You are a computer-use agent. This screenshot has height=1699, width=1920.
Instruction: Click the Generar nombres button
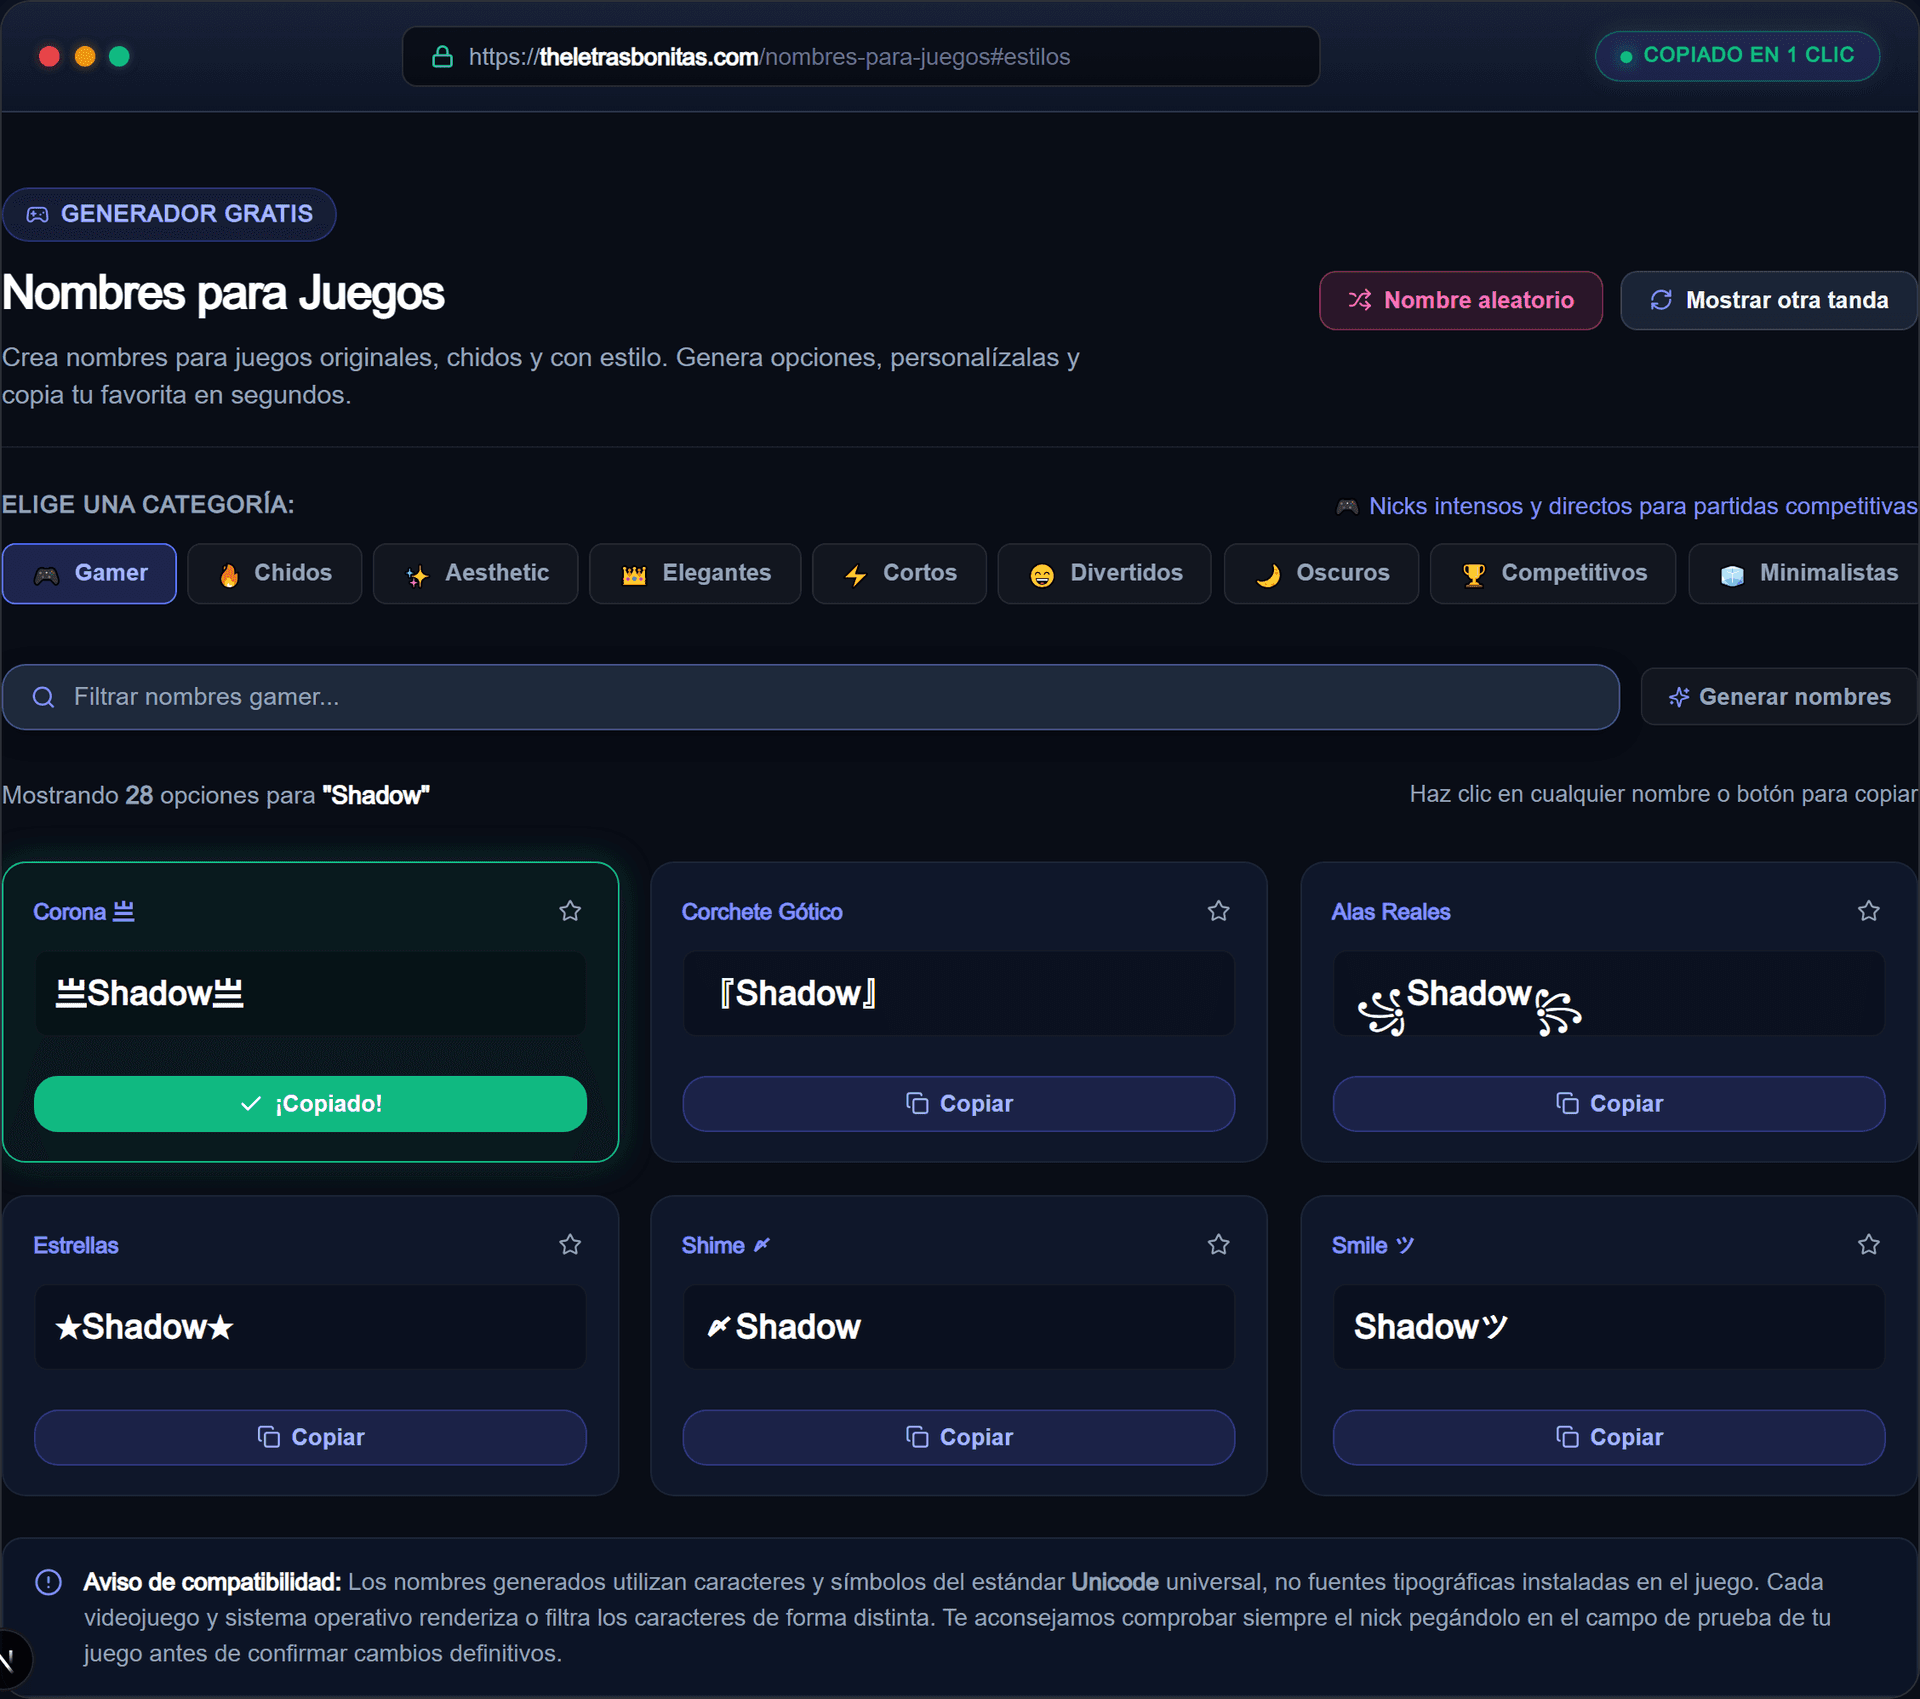pos(1779,697)
